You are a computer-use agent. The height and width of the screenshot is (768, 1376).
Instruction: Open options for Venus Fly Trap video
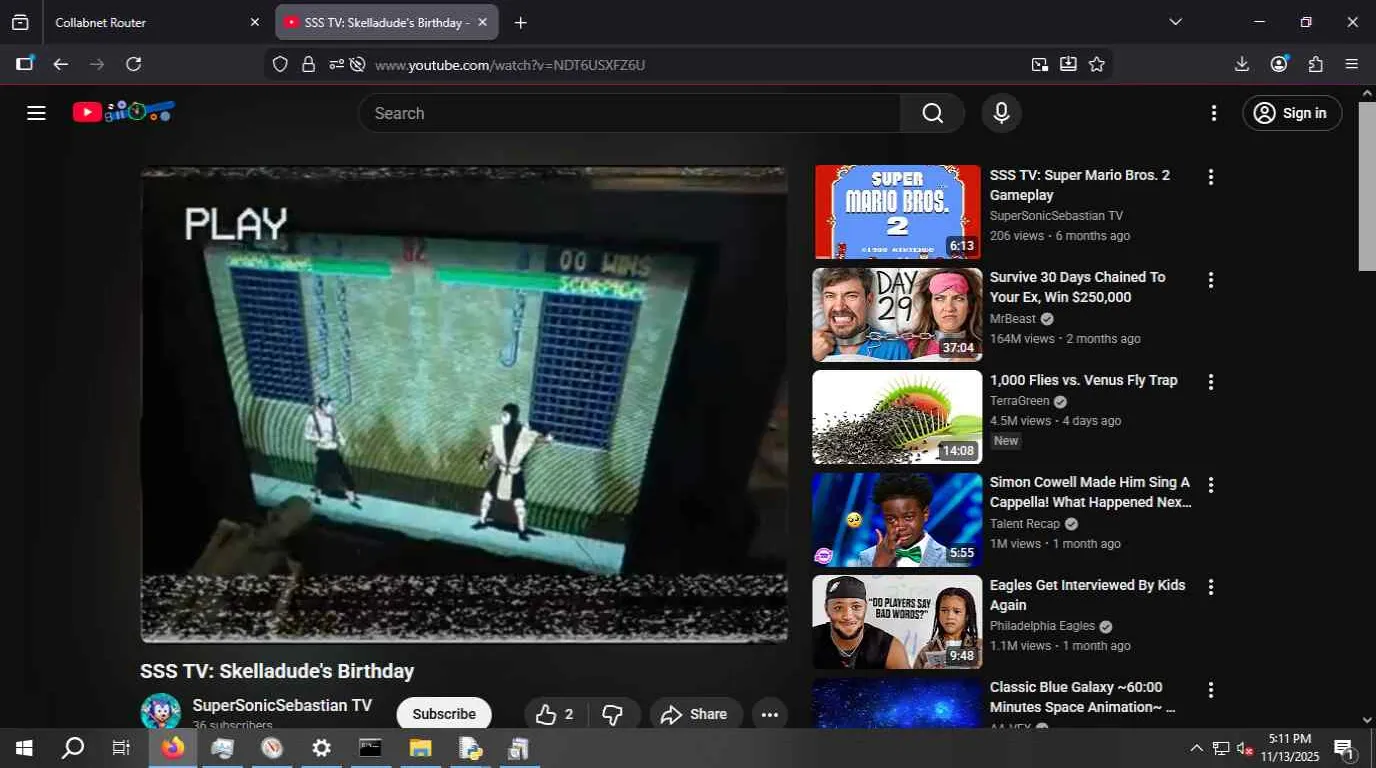pyautogui.click(x=1211, y=382)
